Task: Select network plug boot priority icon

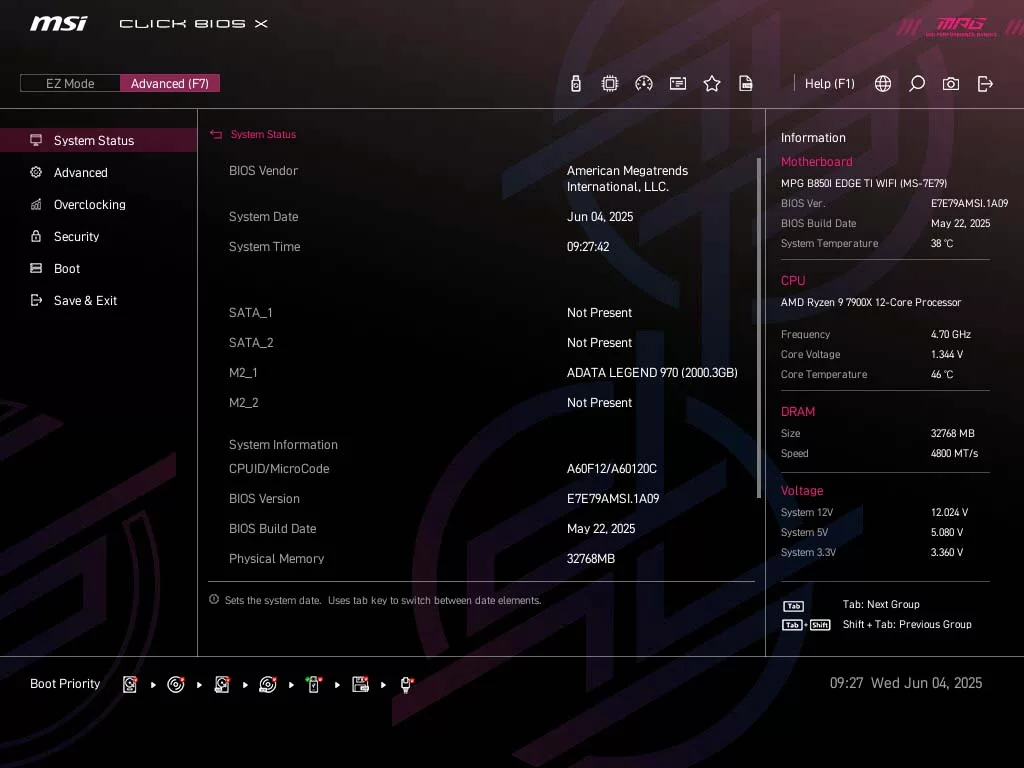Action: click(x=406, y=684)
